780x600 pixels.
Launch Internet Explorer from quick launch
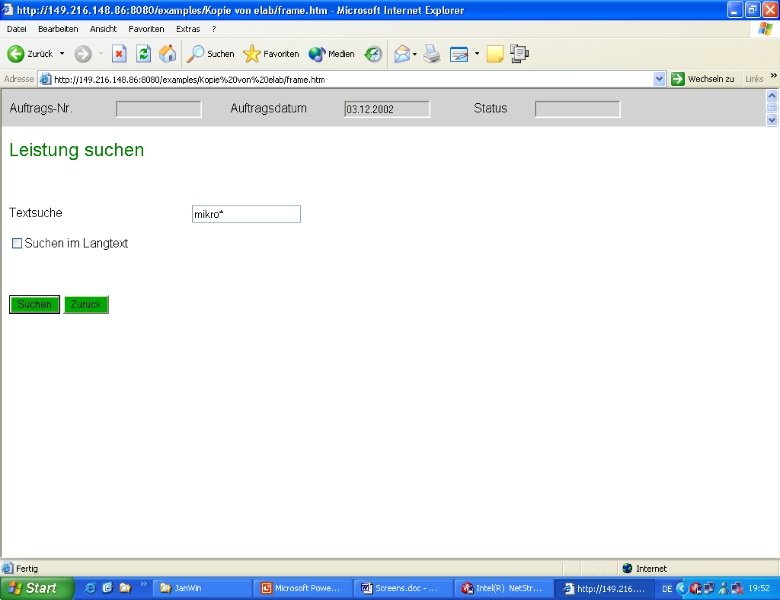[x=91, y=588]
